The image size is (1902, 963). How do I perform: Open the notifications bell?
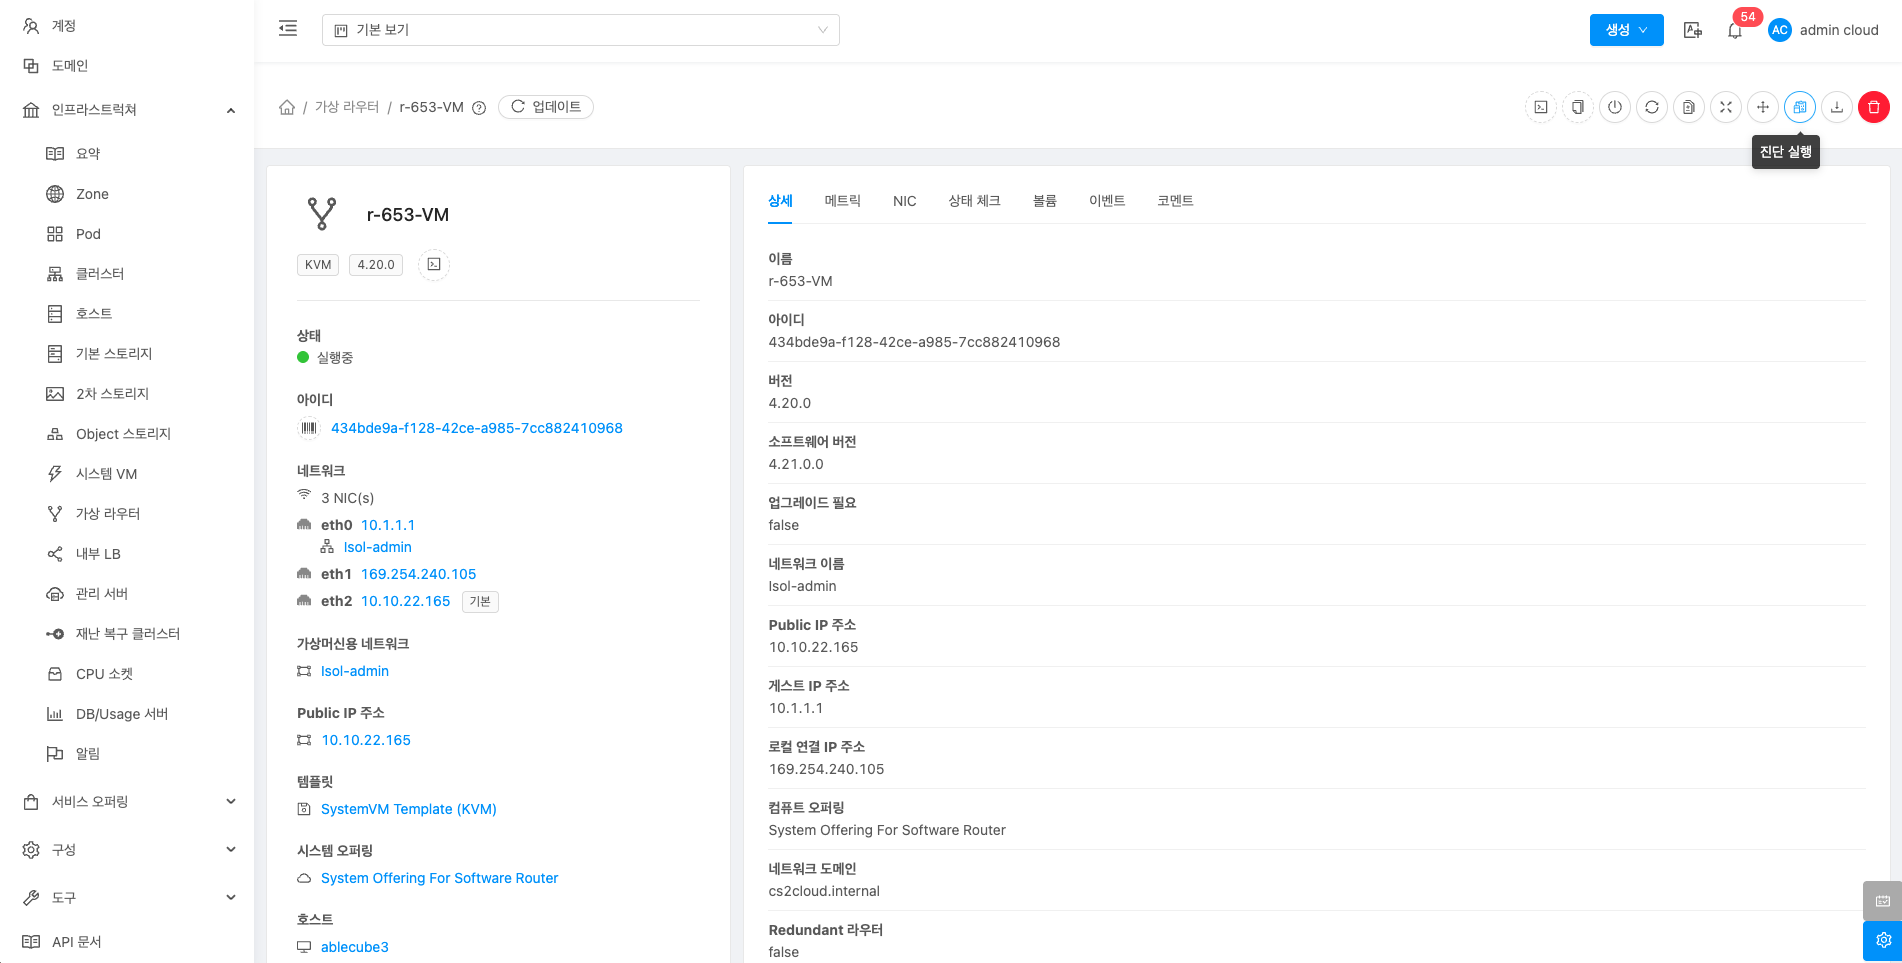(x=1735, y=31)
